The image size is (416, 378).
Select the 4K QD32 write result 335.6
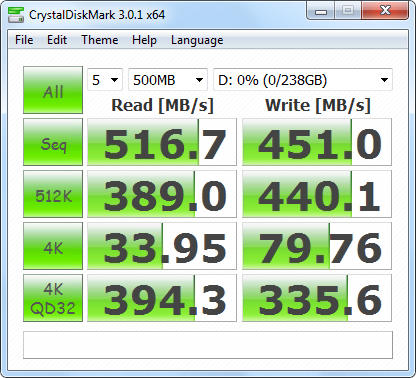click(317, 298)
